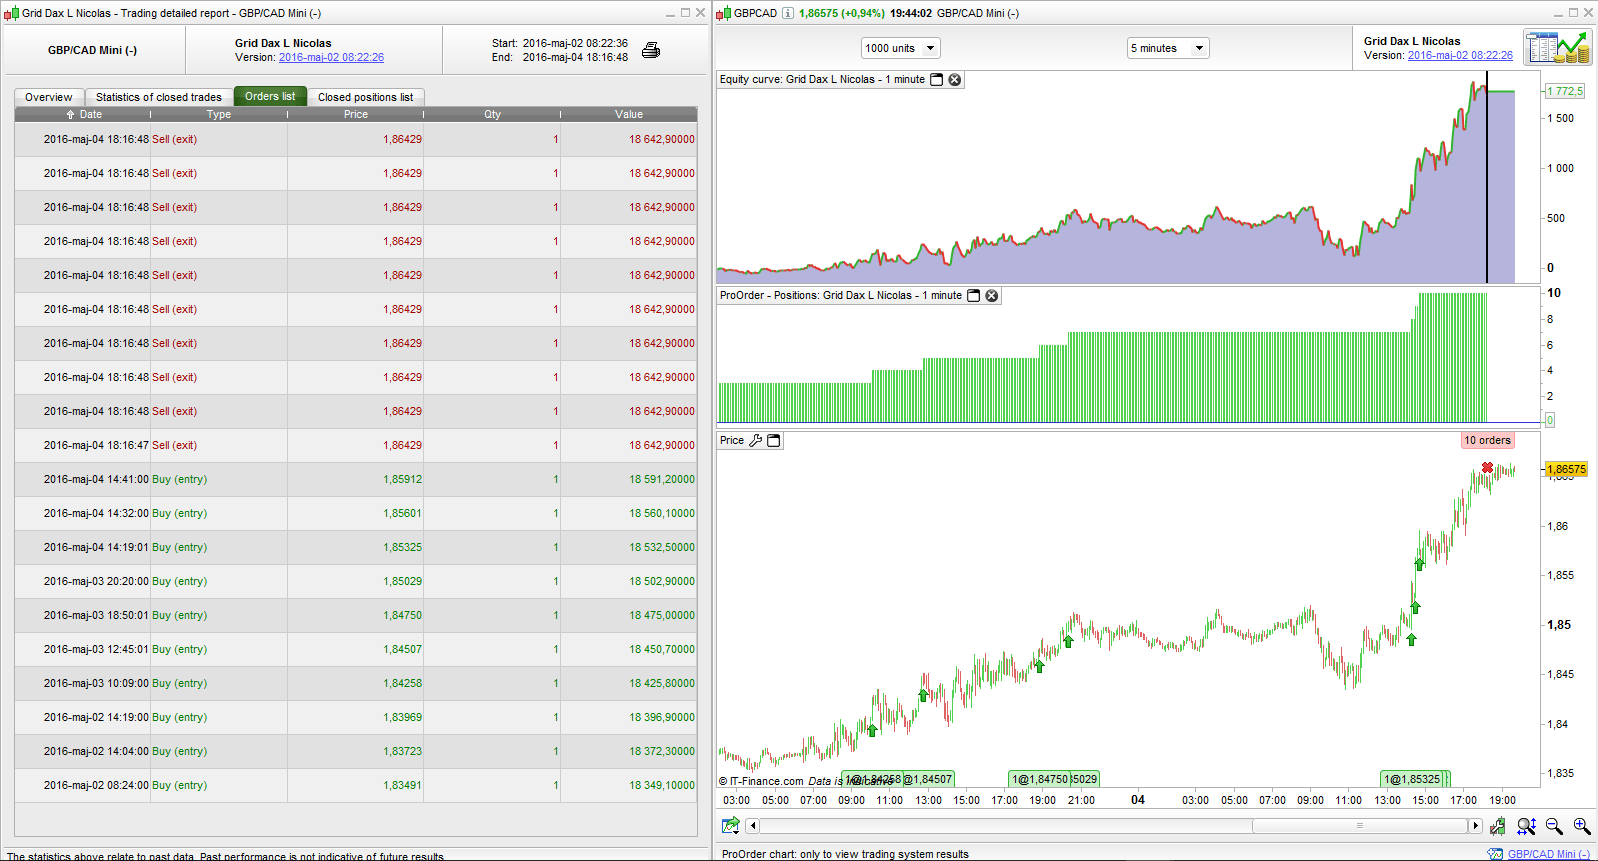Maximize the Price chart panel
Image resolution: width=1598 pixels, height=861 pixels.
(774, 441)
